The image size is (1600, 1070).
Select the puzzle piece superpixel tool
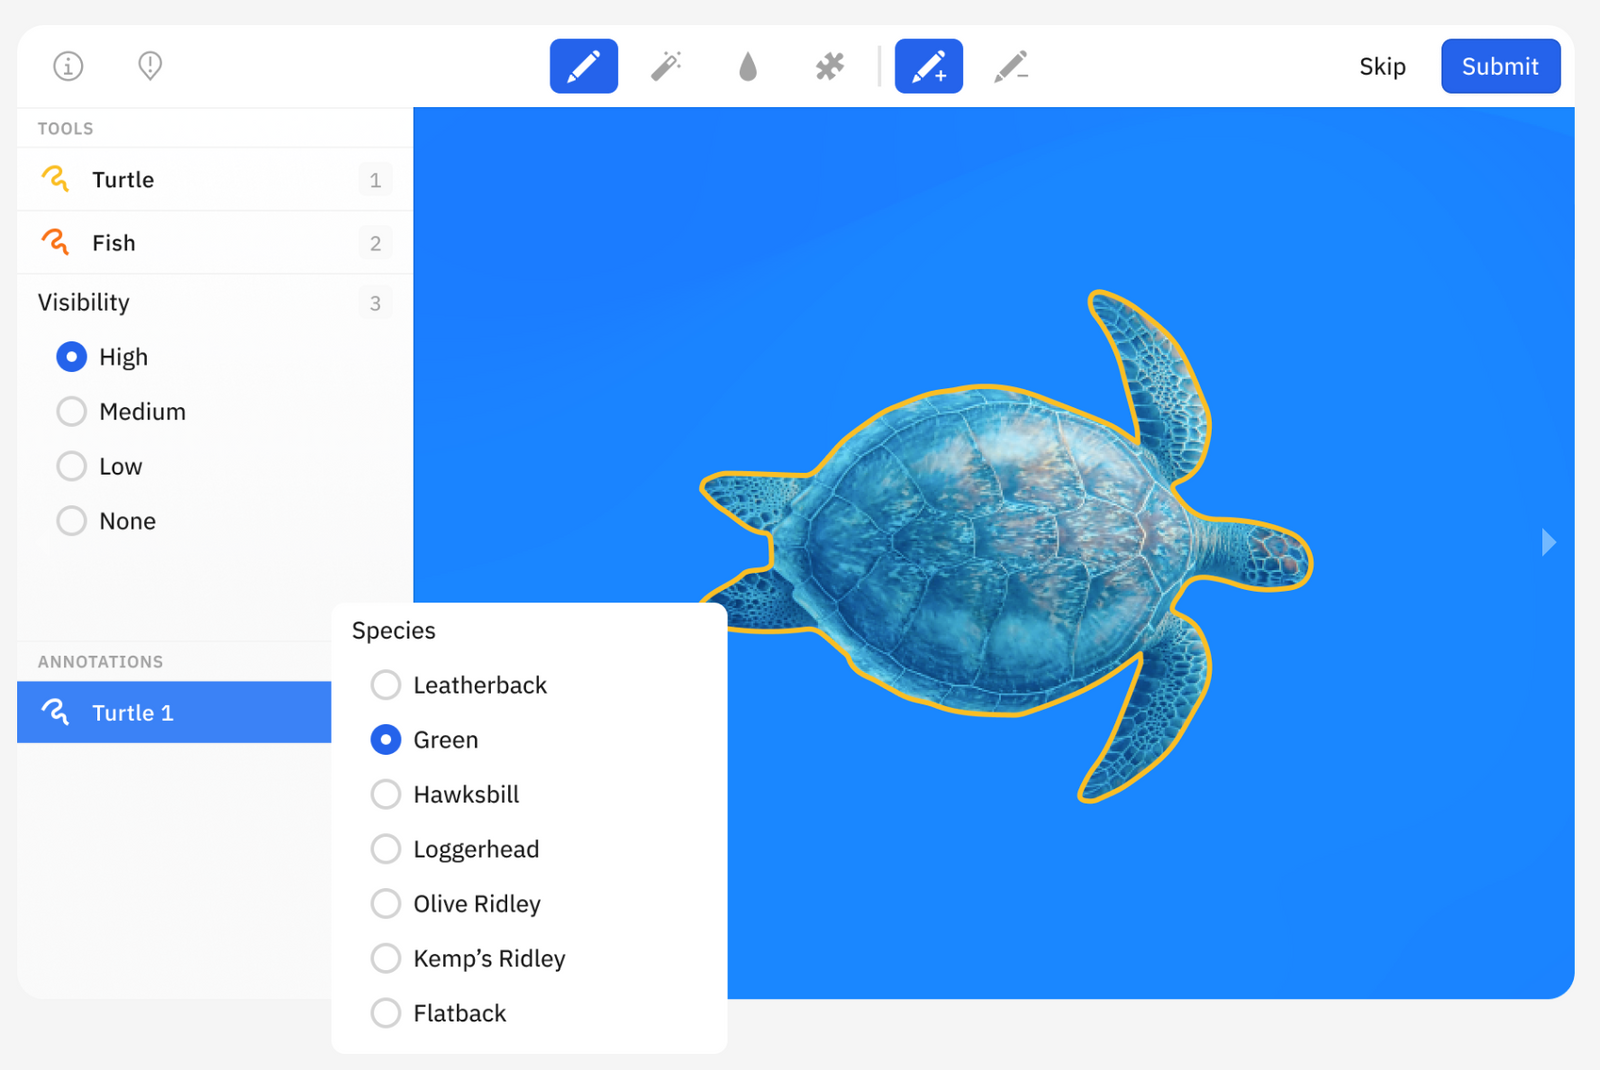pyautogui.click(x=829, y=67)
